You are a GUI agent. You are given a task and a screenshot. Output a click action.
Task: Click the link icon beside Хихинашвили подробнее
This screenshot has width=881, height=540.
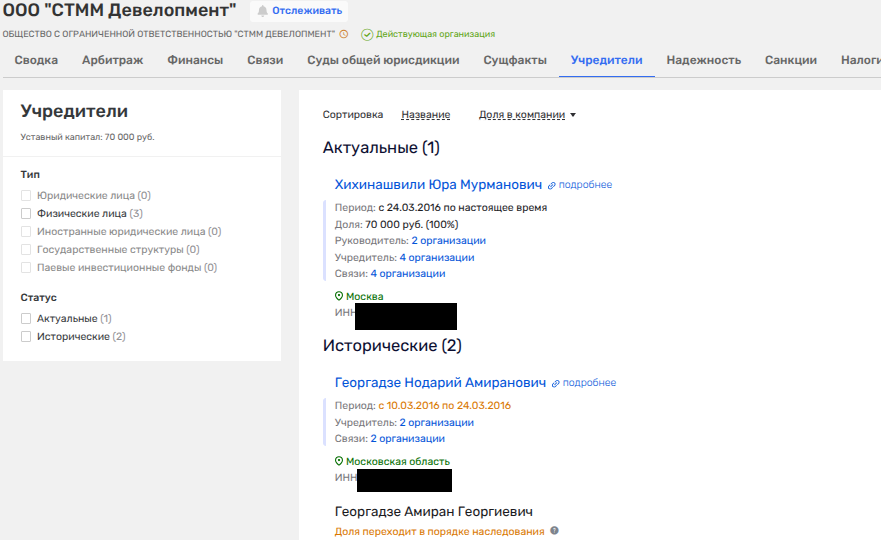[x=551, y=185]
